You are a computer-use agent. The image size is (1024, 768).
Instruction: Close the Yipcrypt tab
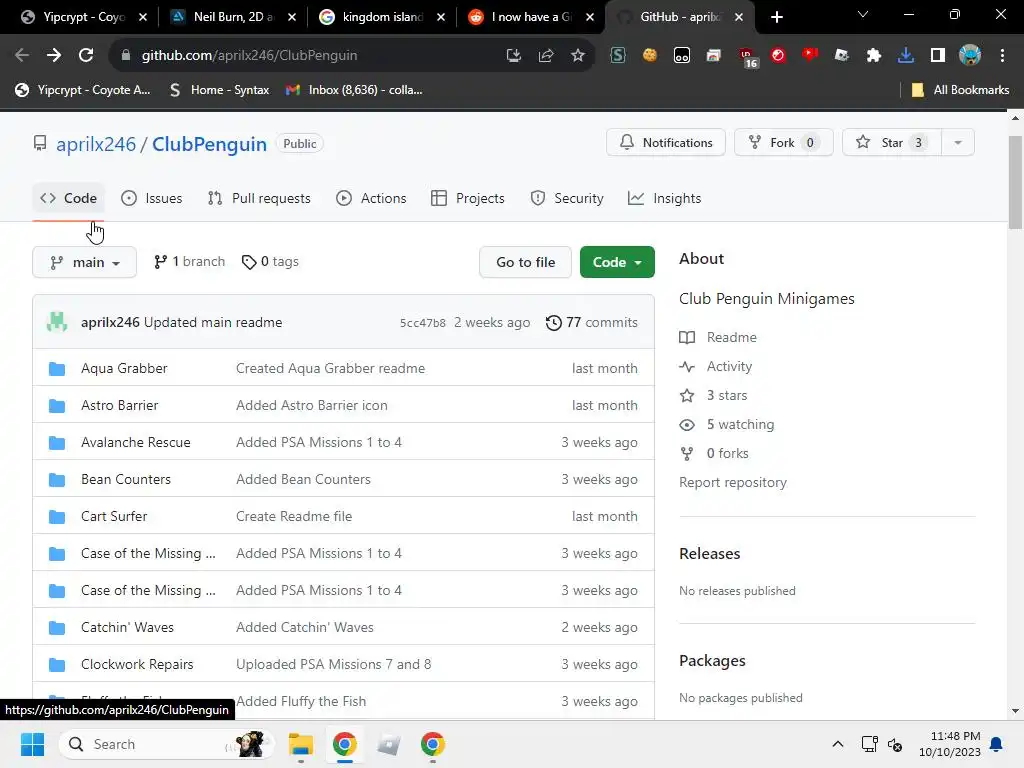tap(143, 17)
